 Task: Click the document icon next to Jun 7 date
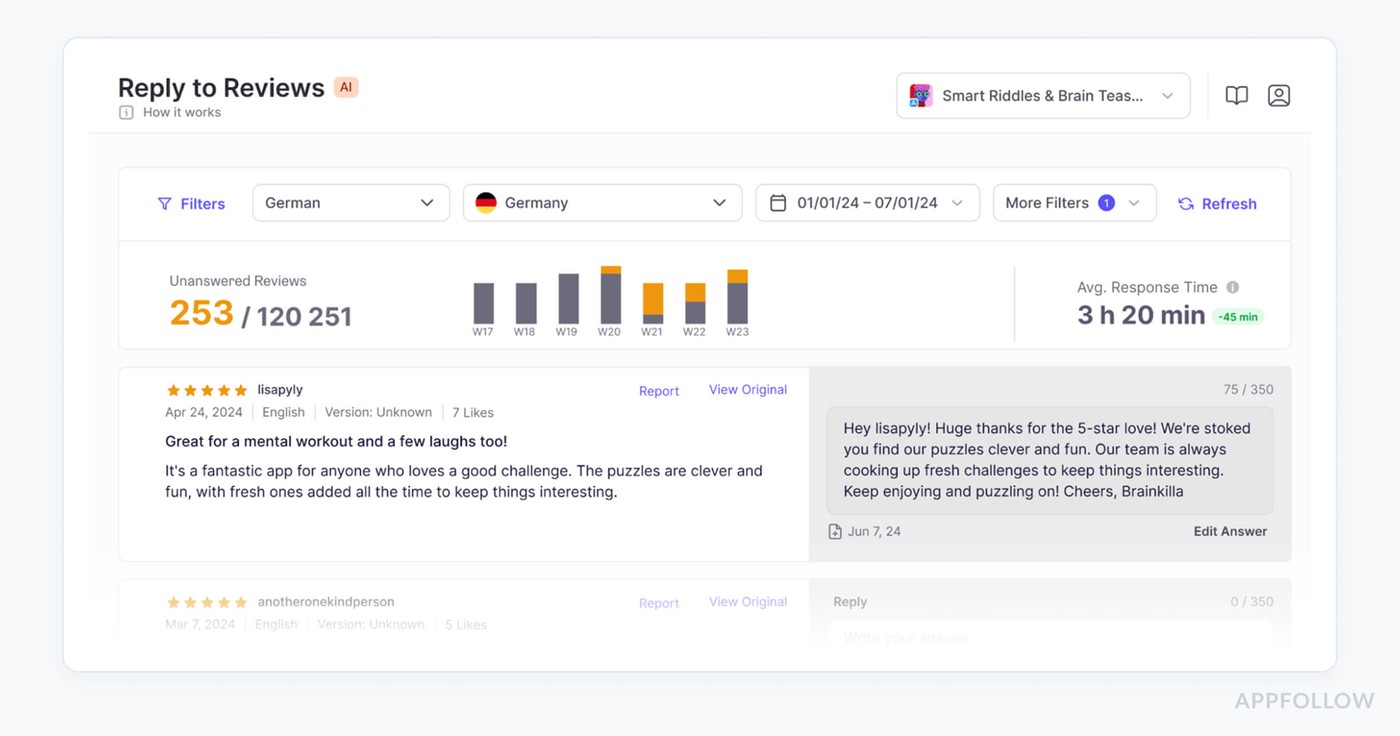(x=835, y=531)
